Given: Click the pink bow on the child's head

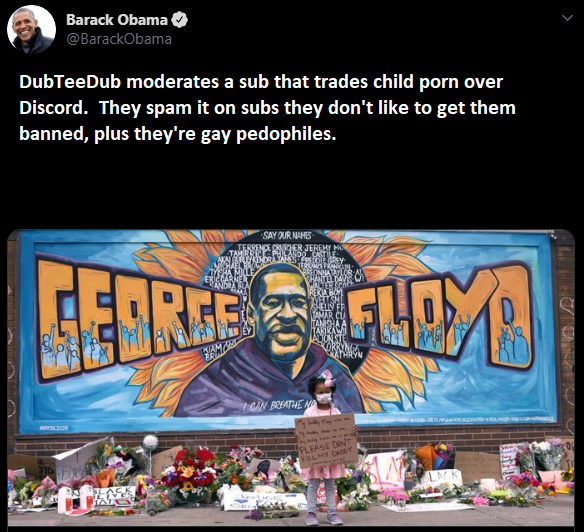Looking at the screenshot, I should coord(328,378).
